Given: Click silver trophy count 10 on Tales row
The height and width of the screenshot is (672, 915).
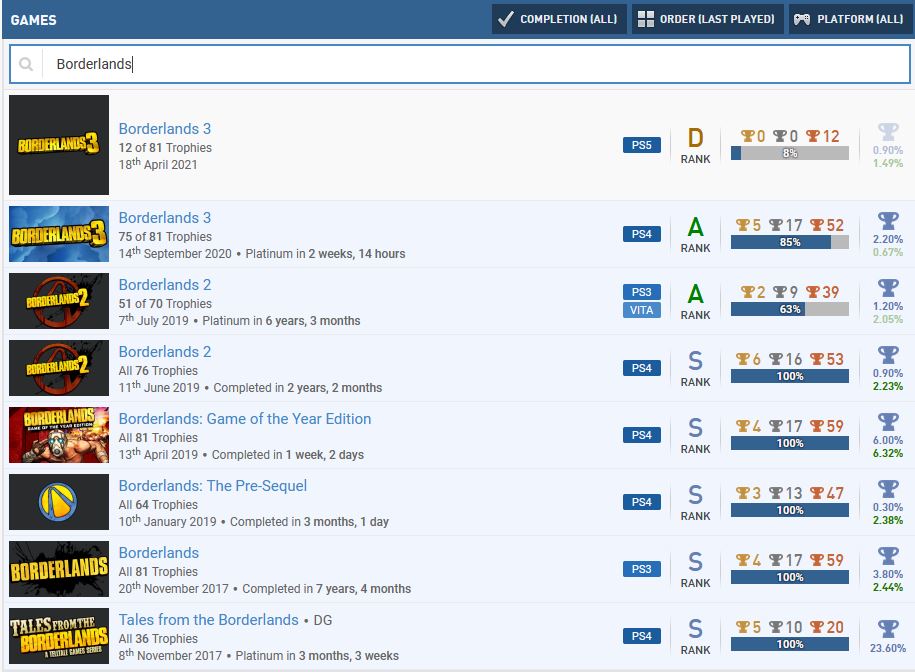Looking at the screenshot, I should [785, 628].
